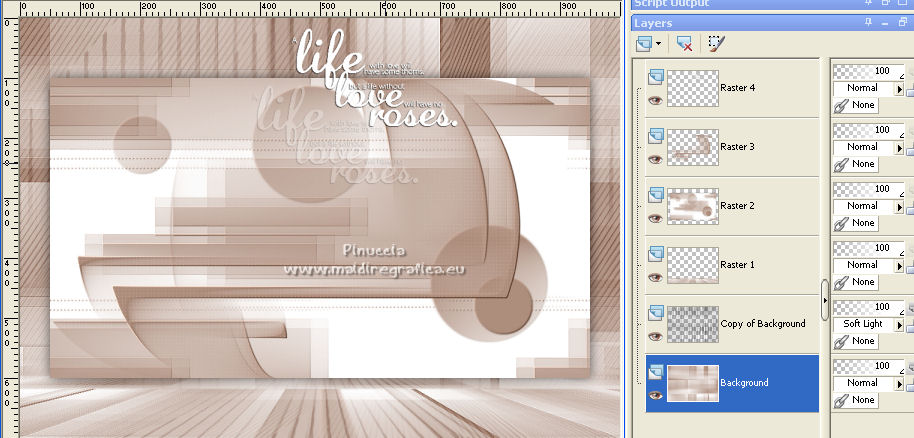Select the Raster 4 layer name
The width and height of the screenshot is (914, 438).
pyautogui.click(x=737, y=88)
